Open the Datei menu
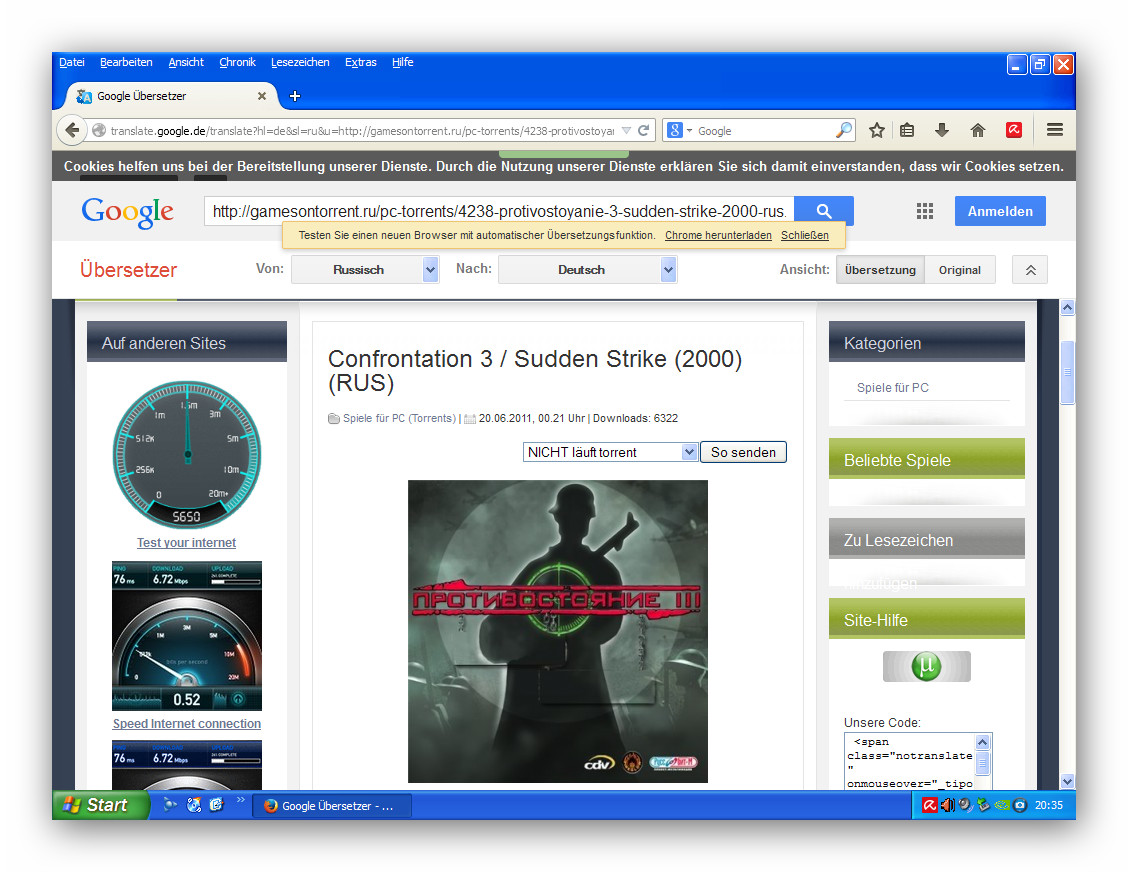Viewport: 1128px width, 872px height. 72,63
